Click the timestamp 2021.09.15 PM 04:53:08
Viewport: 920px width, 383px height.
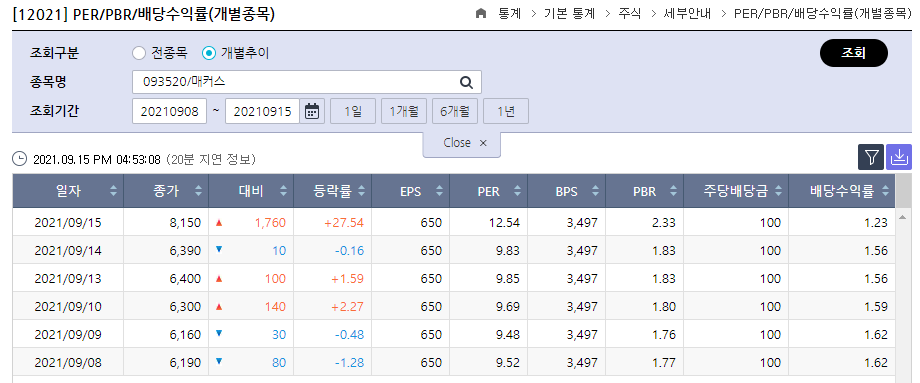pyautogui.click(x=97, y=160)
